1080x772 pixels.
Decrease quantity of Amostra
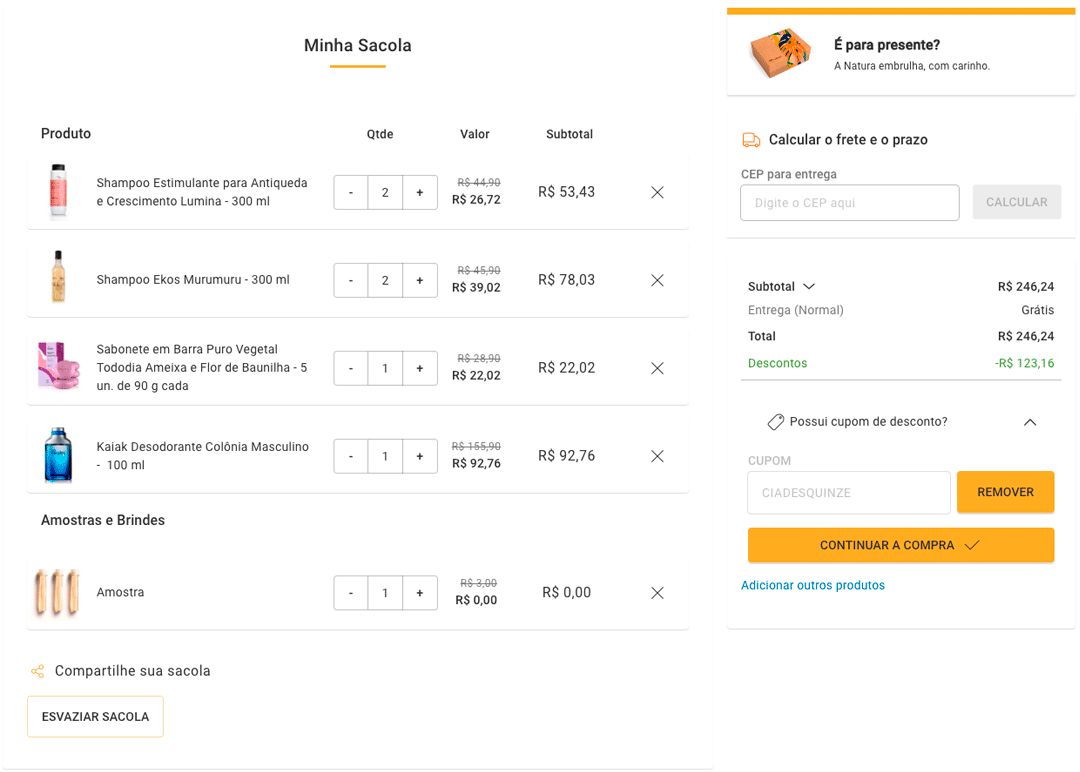pyautogui.click(x=351, y=593)
